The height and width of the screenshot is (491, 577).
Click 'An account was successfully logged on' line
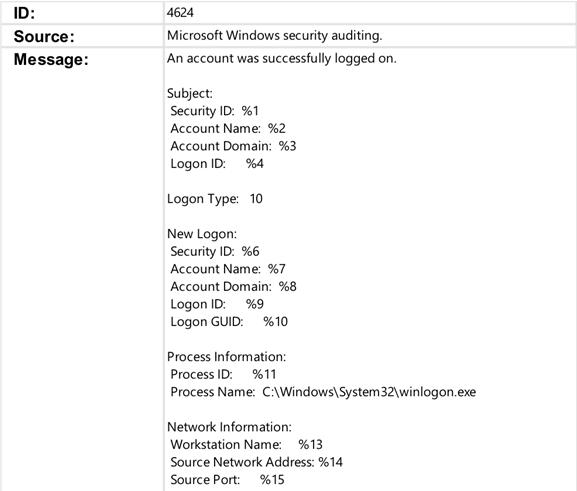282,59
